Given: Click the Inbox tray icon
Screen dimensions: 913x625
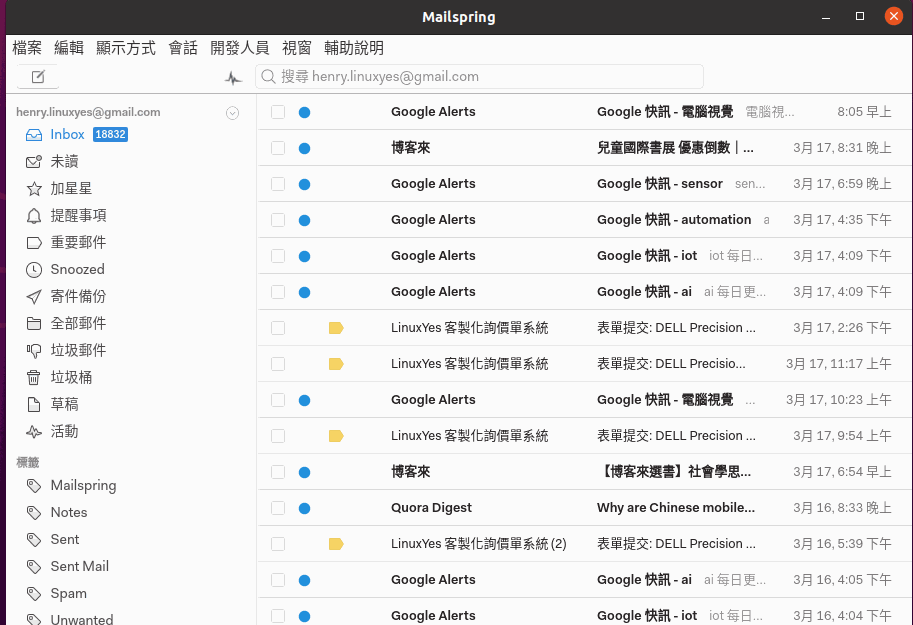Looking at the screenshot, I should 34,135.
